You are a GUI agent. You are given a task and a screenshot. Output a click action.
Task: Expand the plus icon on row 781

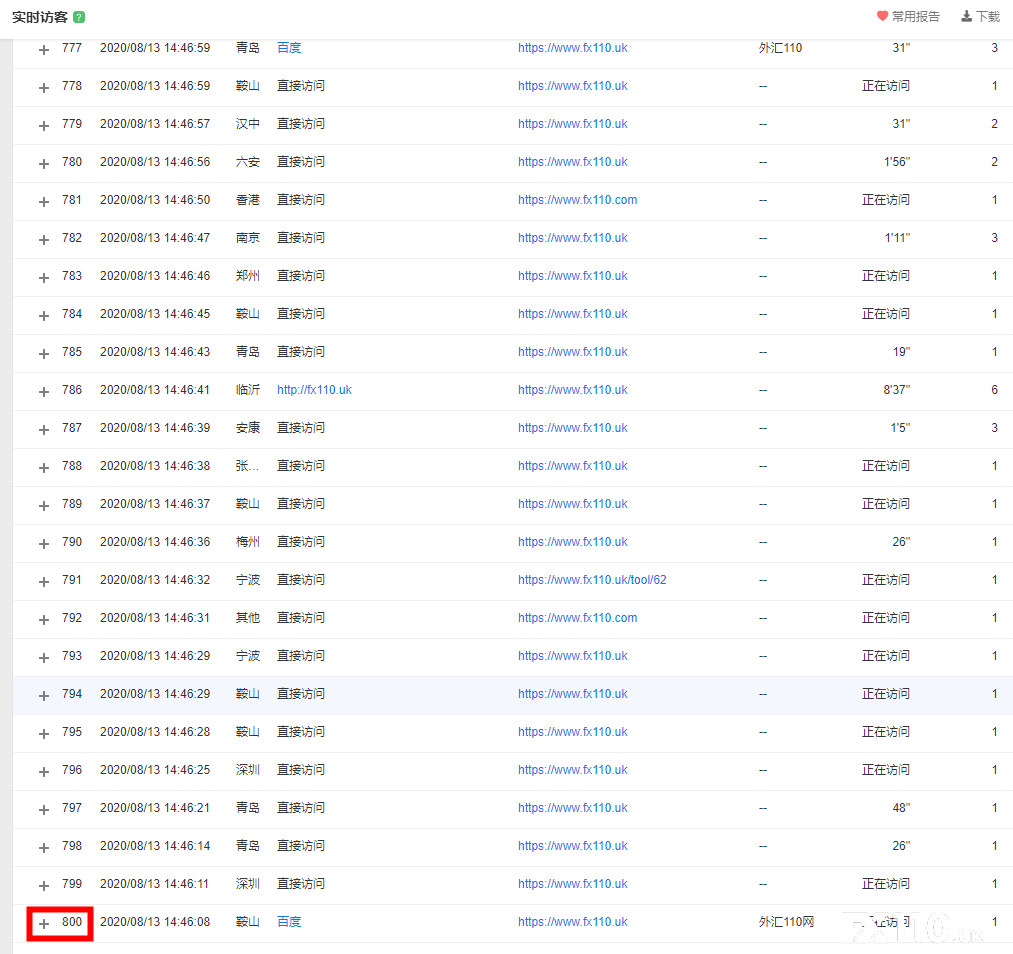pyautogui.click(x=44, y=201)
